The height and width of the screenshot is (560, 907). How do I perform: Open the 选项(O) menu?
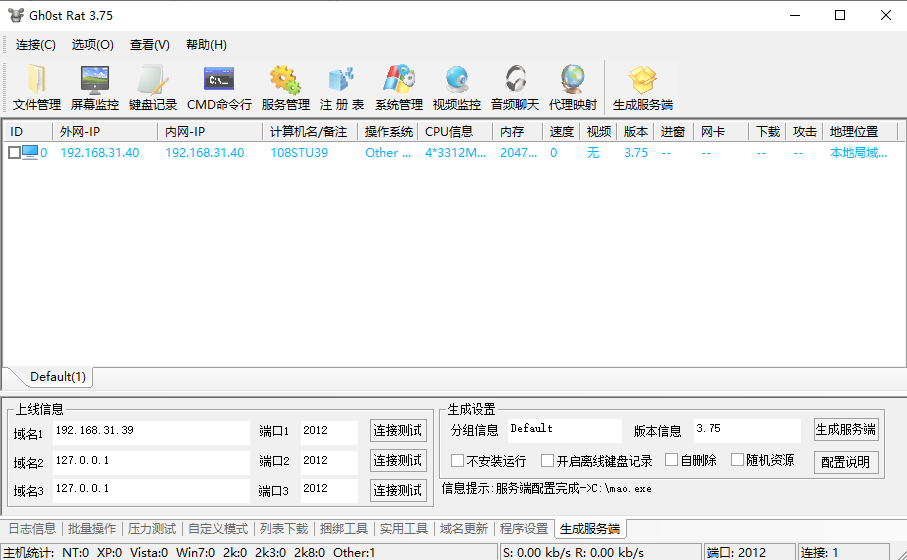93,45
